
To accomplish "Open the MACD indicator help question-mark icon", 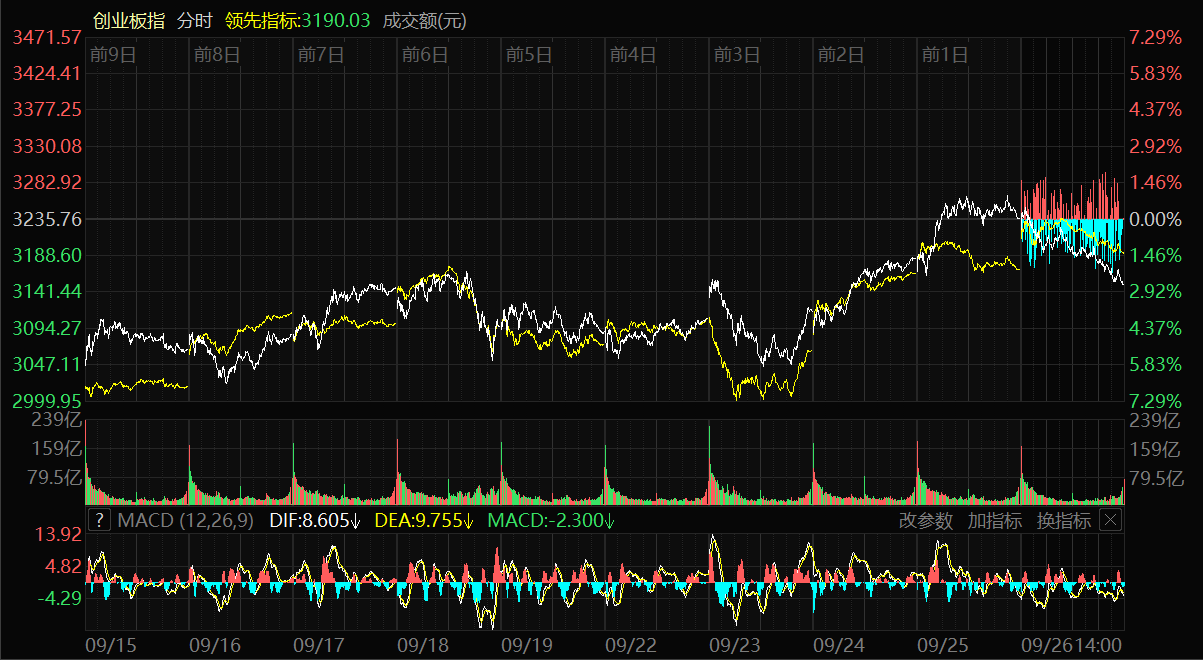I will [x=99, y=520].
